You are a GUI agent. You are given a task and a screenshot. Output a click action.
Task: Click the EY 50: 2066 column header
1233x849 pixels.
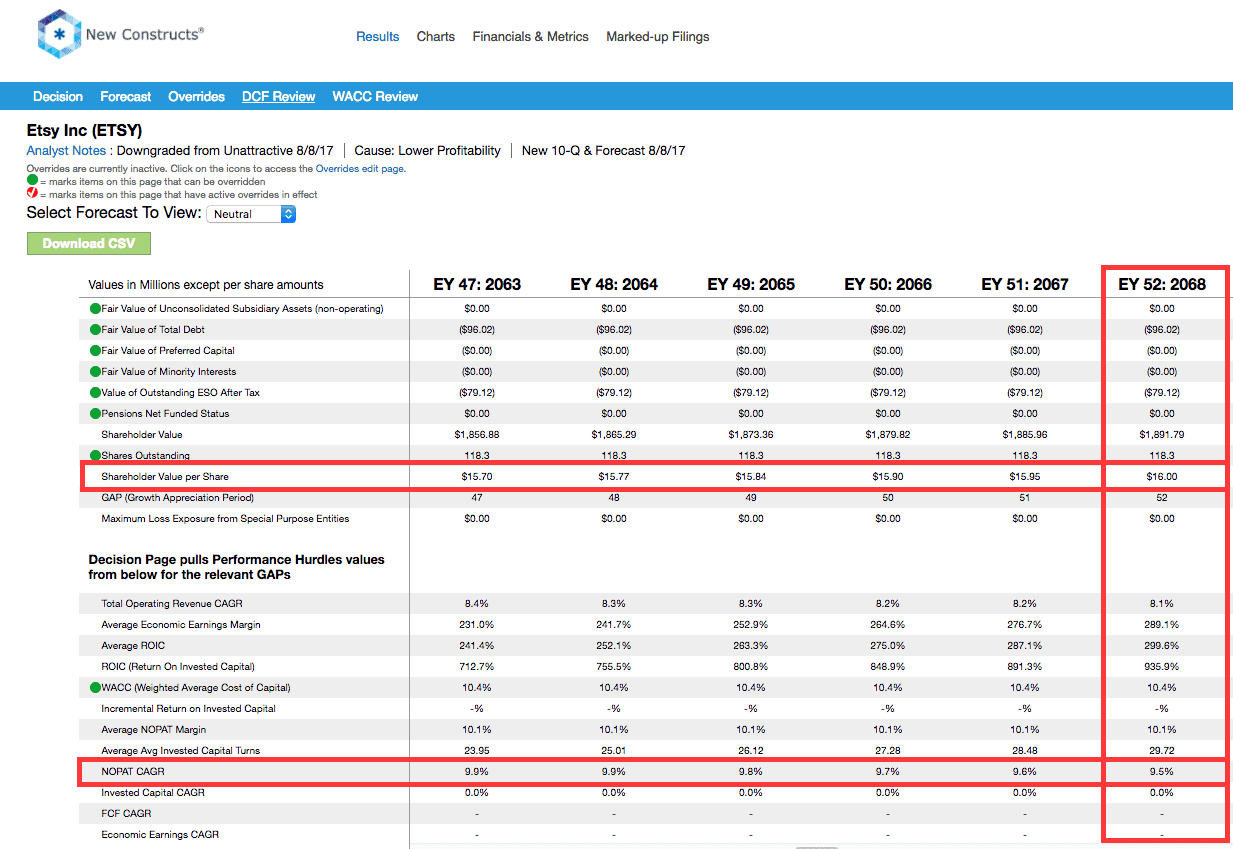tap(888, 284)
